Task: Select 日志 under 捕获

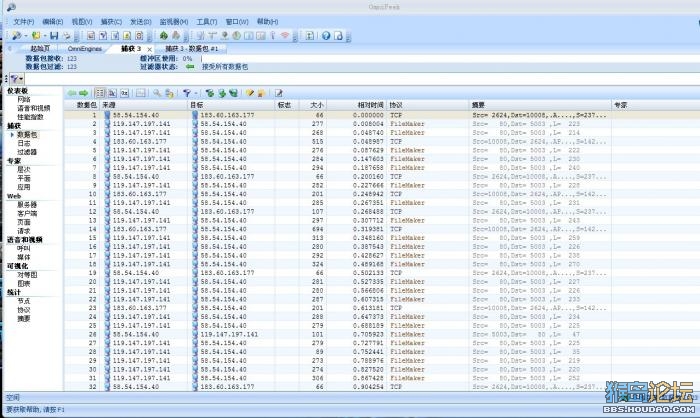Action: [x=24, y=143]
